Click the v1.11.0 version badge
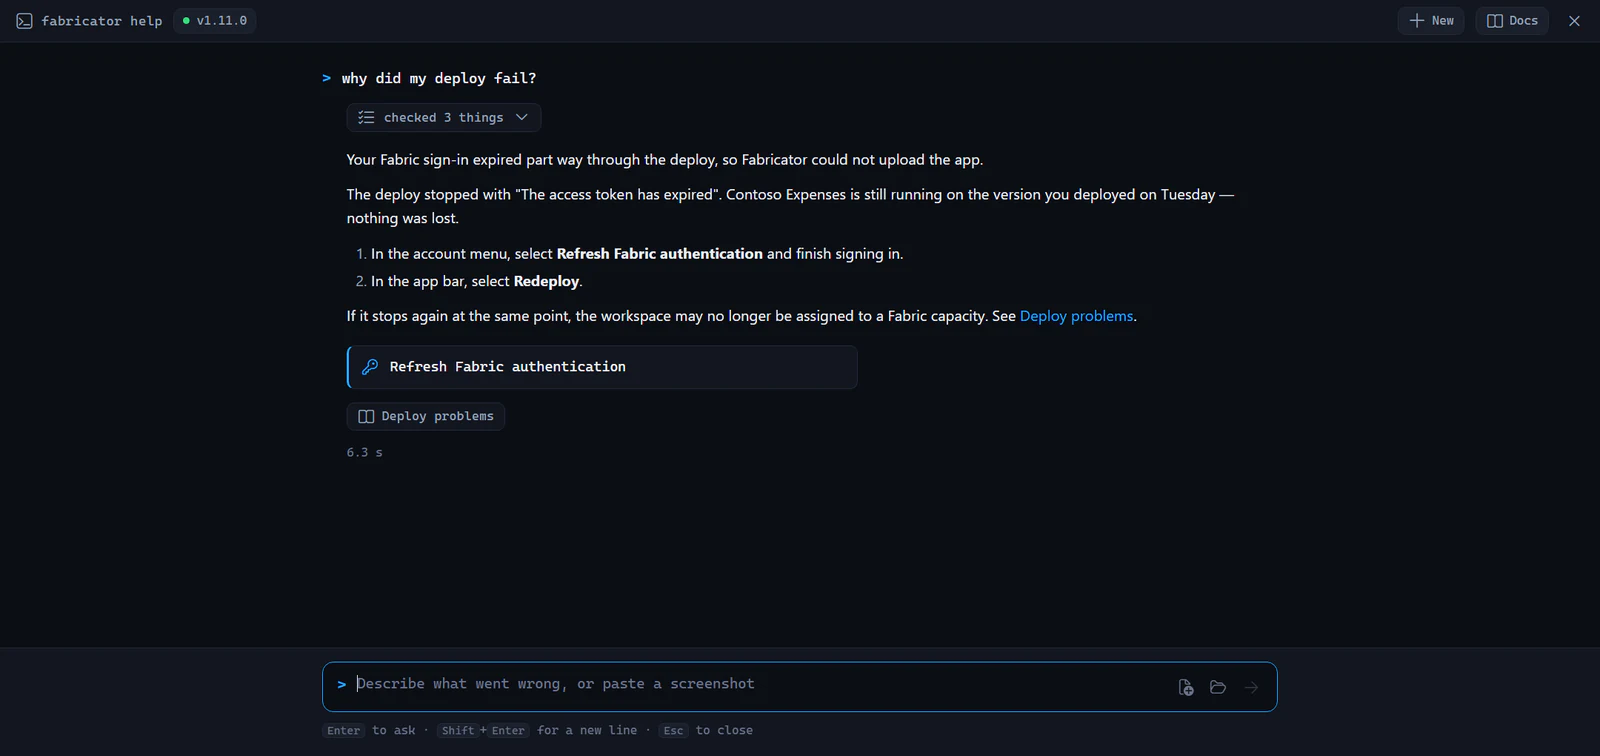Screen dimensions: 1600x756 pos(215,21)
